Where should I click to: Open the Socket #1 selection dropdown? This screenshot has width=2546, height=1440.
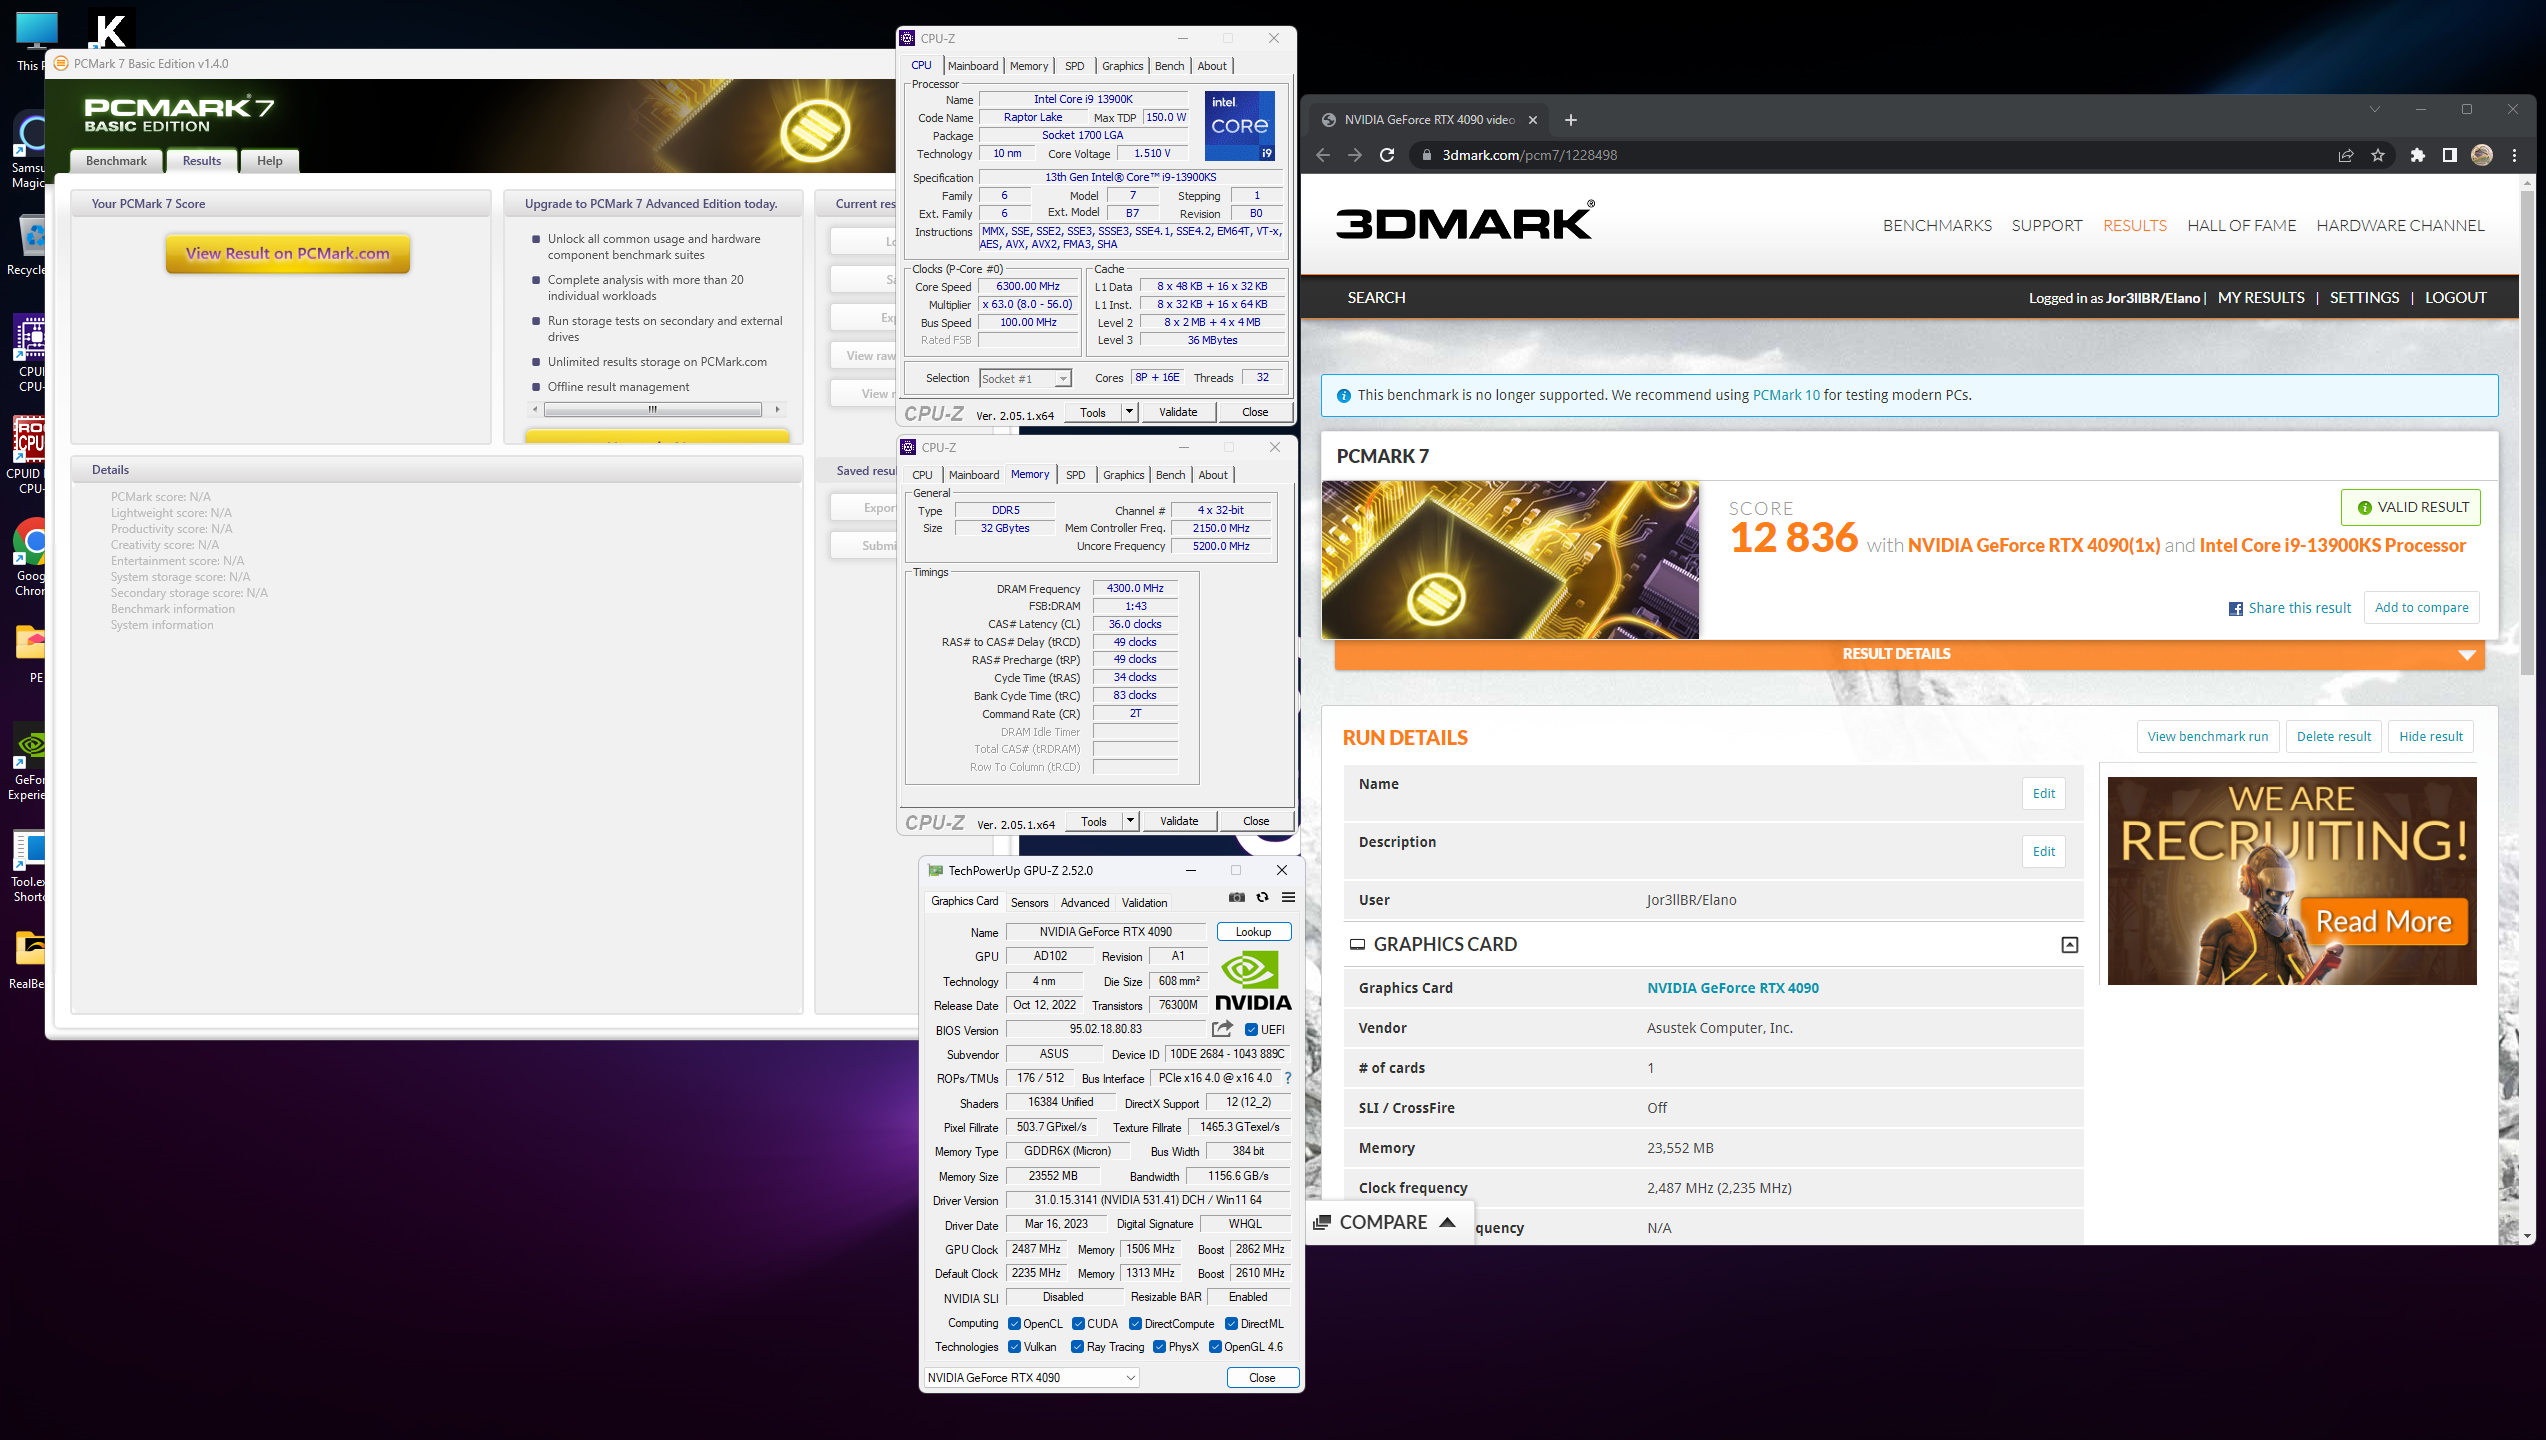pos(1025,378)
